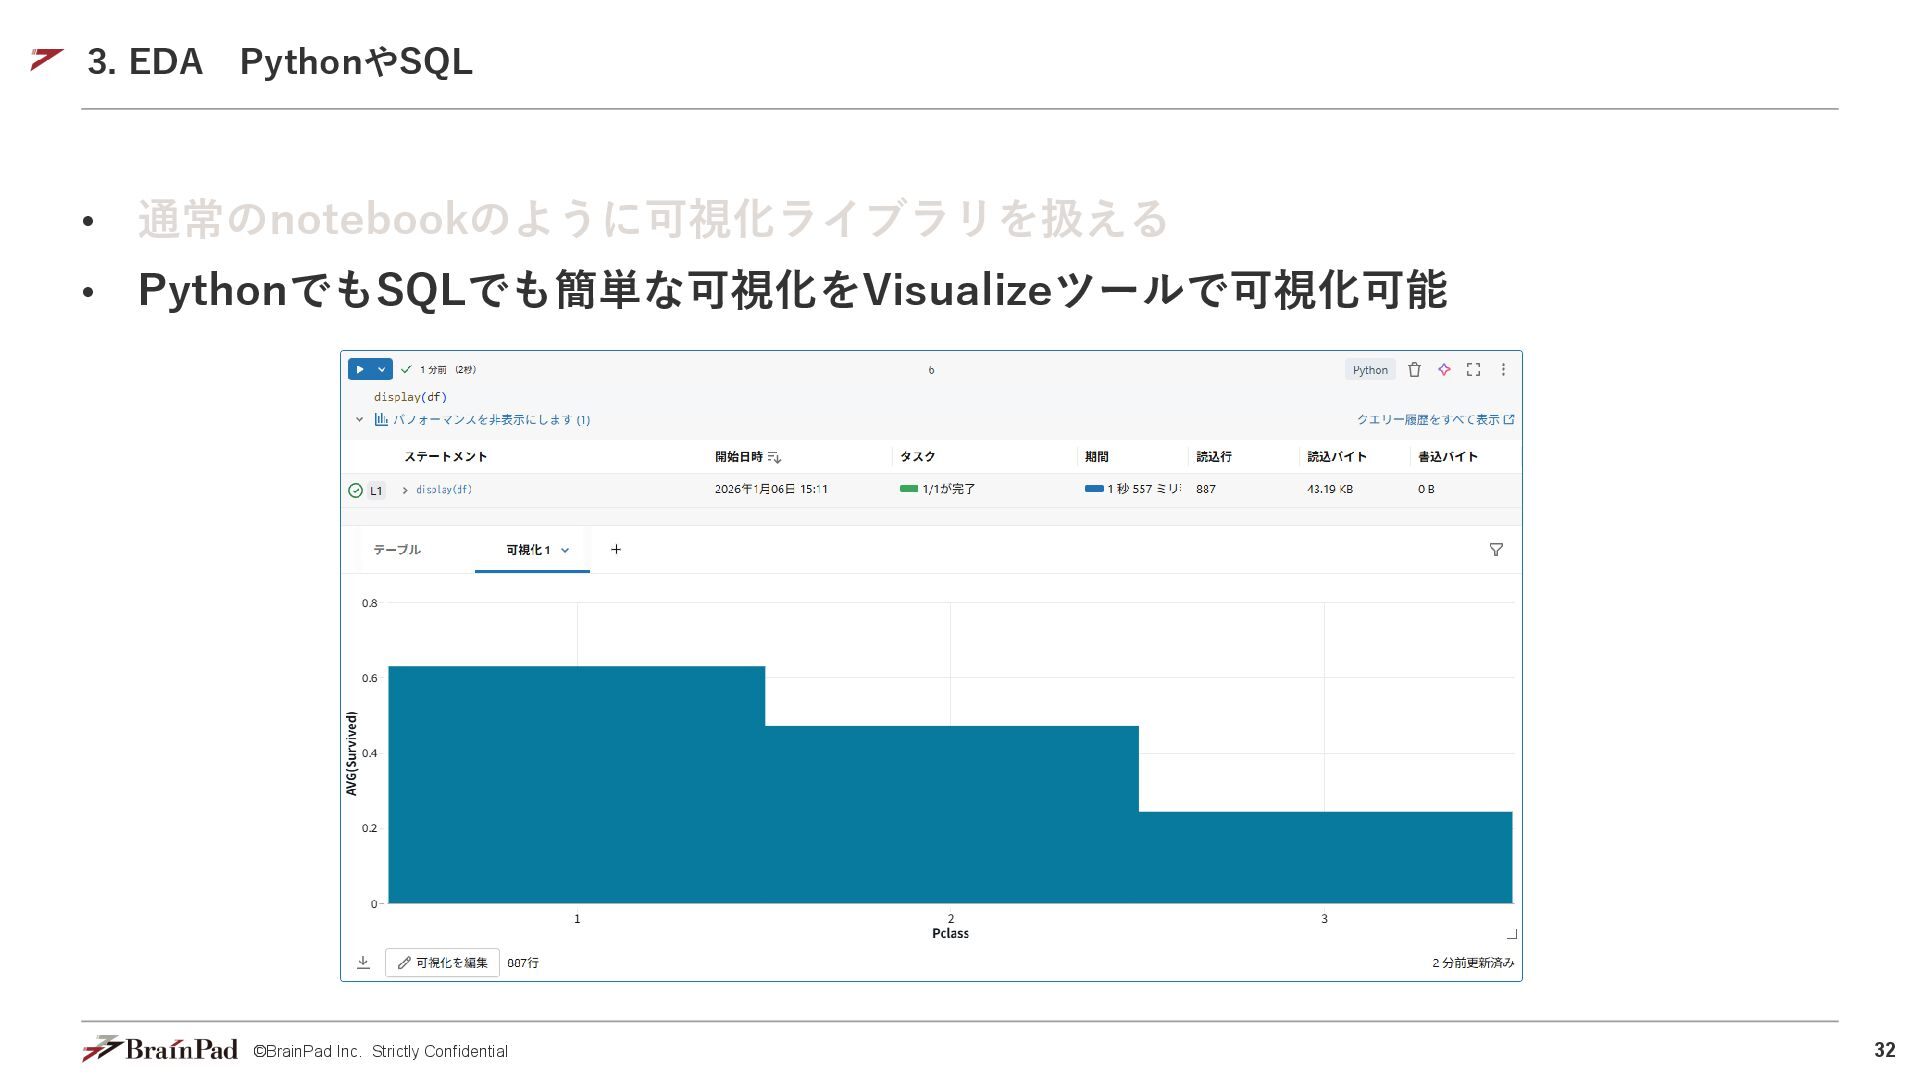Open cell kebab menu

[1503, 370]
